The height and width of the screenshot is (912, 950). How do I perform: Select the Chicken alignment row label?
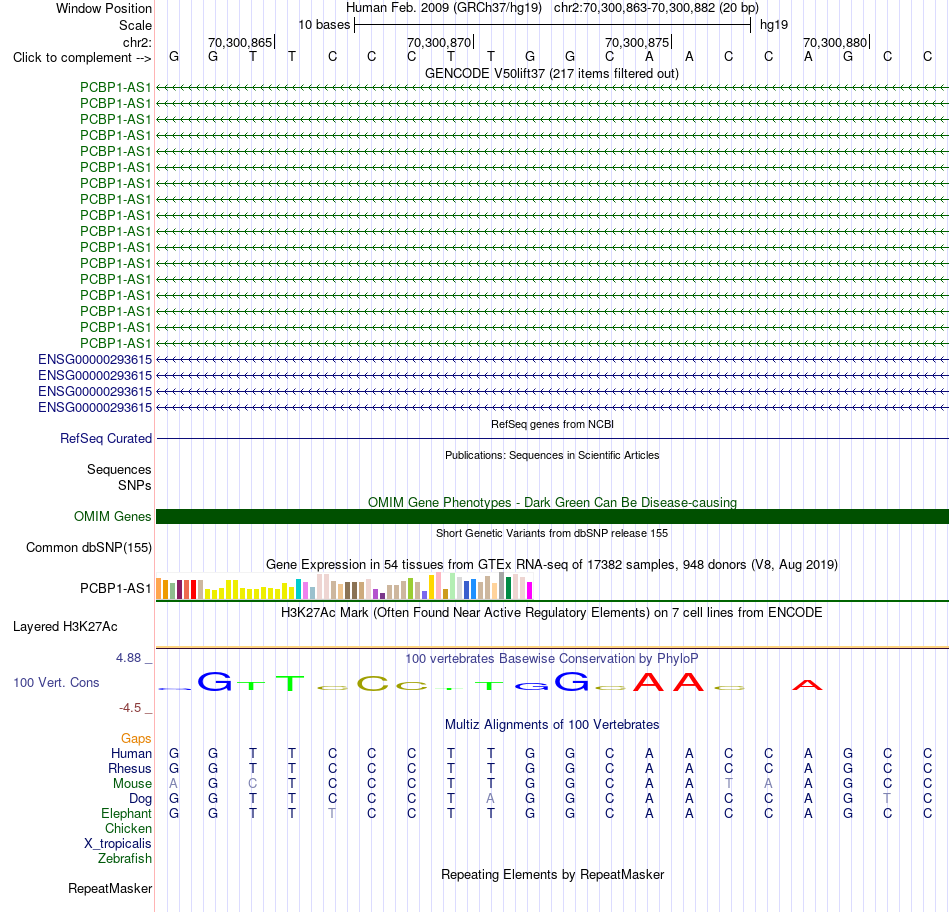[128, 828]
